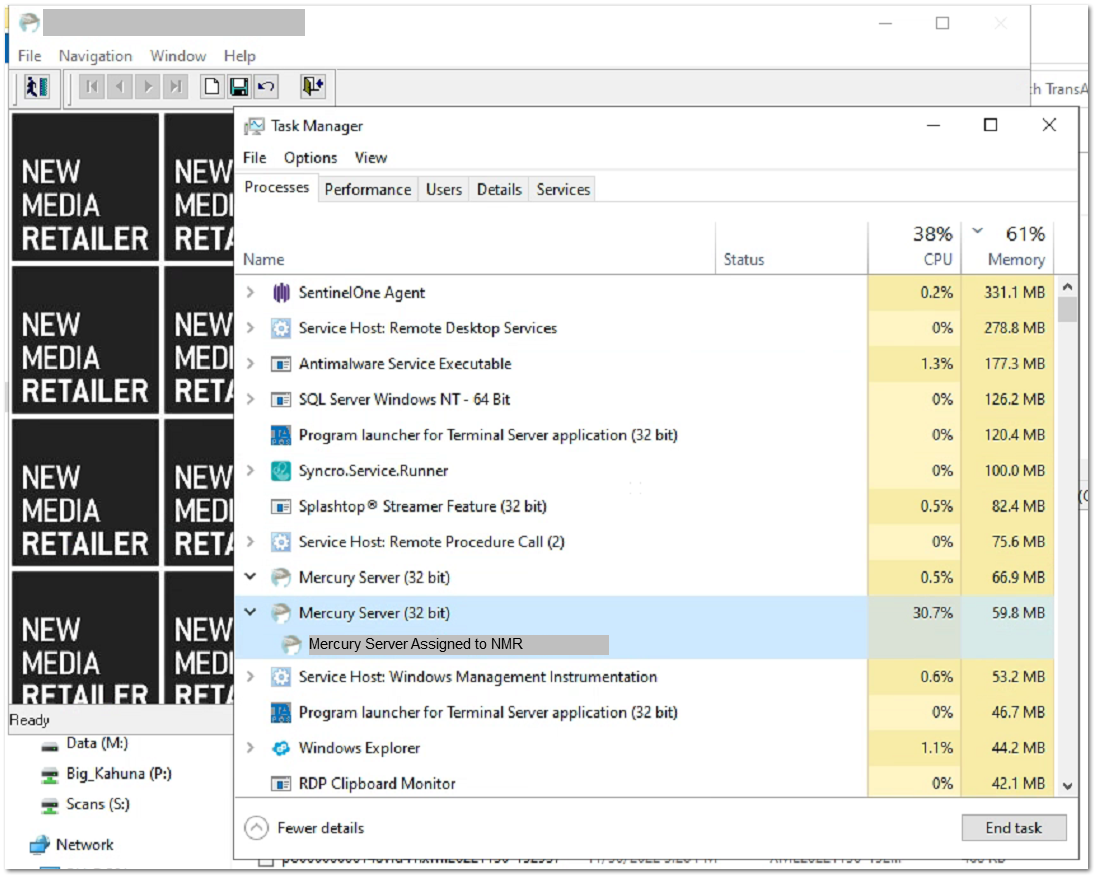Open the Navigation menu
Viewport: 1097px width, 878px height.
95,56
